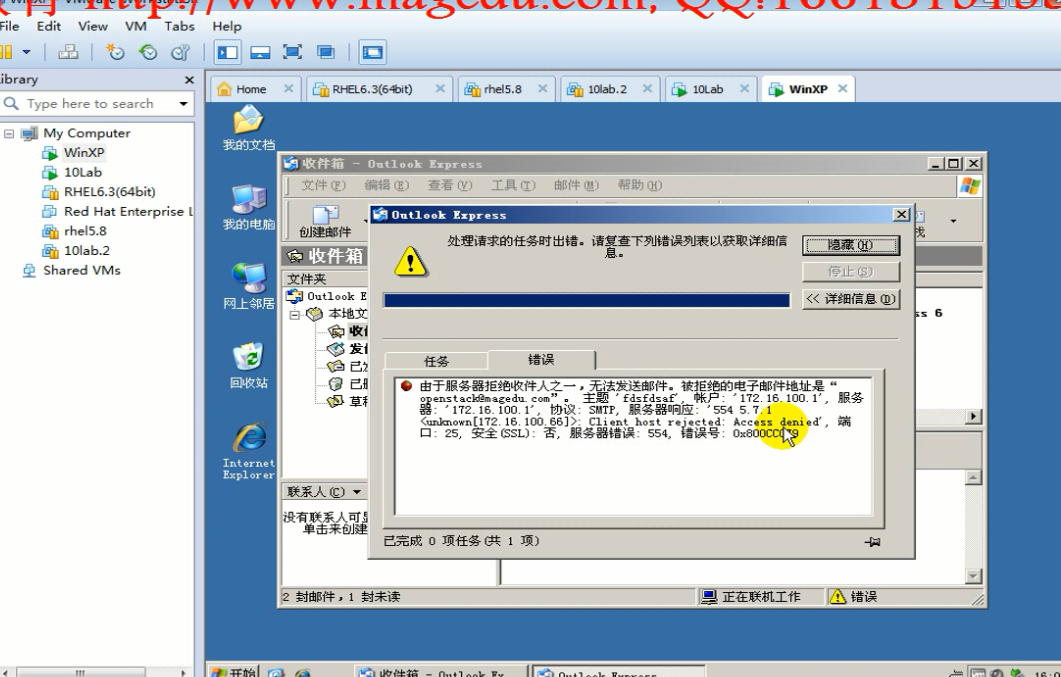Click the 正在联机工作 status bar icon

click(x=709, y=597)
